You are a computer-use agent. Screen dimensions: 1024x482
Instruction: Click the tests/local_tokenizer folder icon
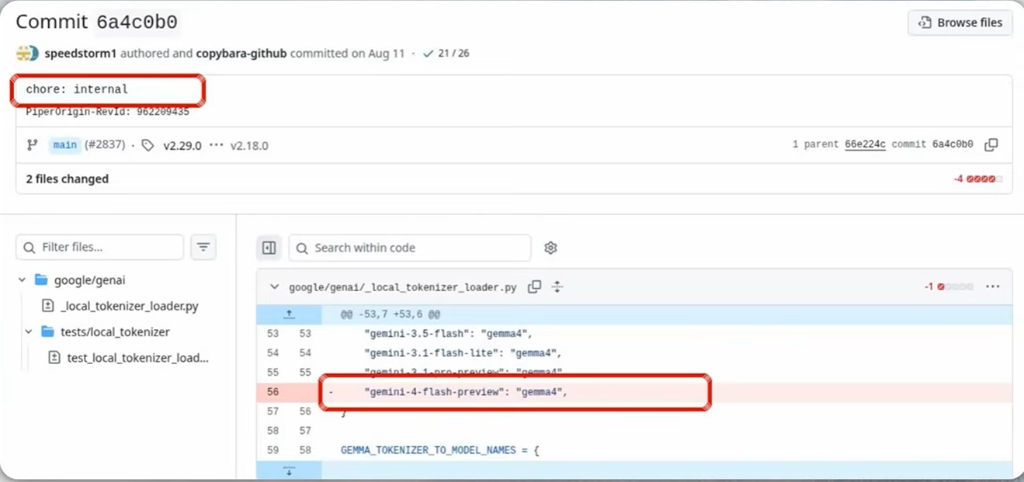point(48,332)
